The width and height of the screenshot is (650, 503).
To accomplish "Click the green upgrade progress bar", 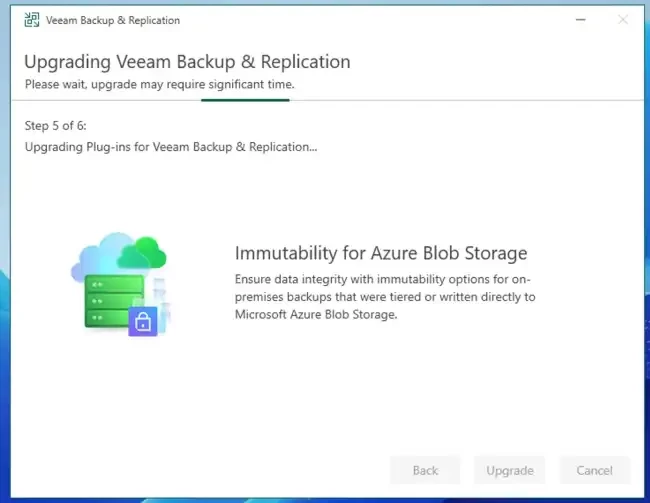I will tap(245, 100).
